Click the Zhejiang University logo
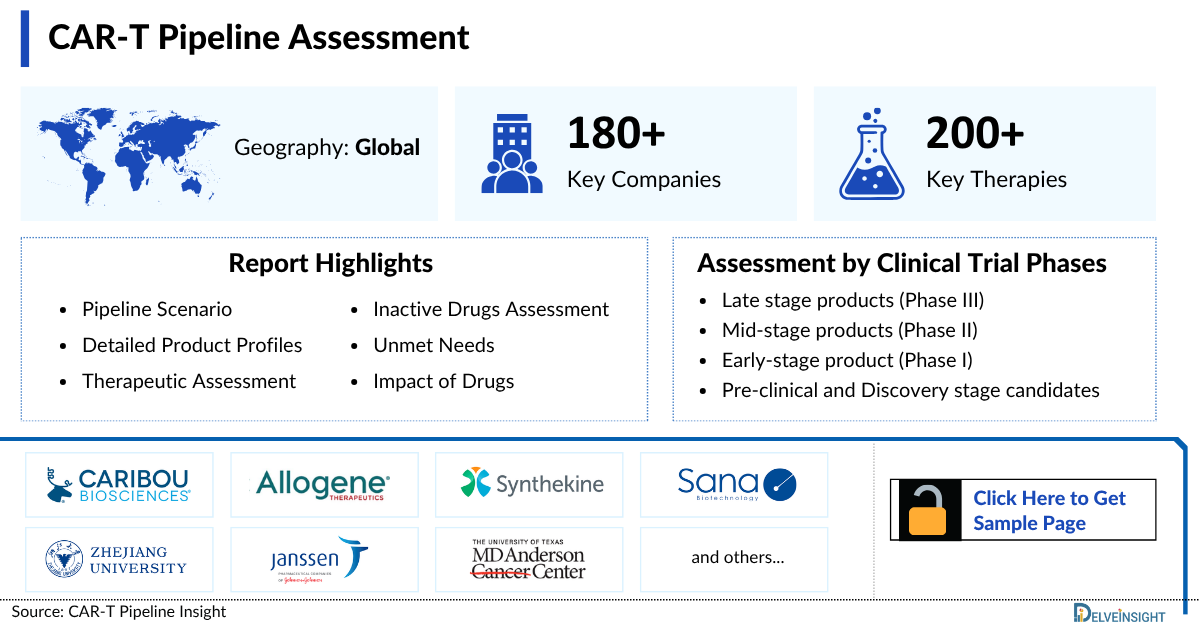This screenshot has height=630, width=1200. point(118,559)
